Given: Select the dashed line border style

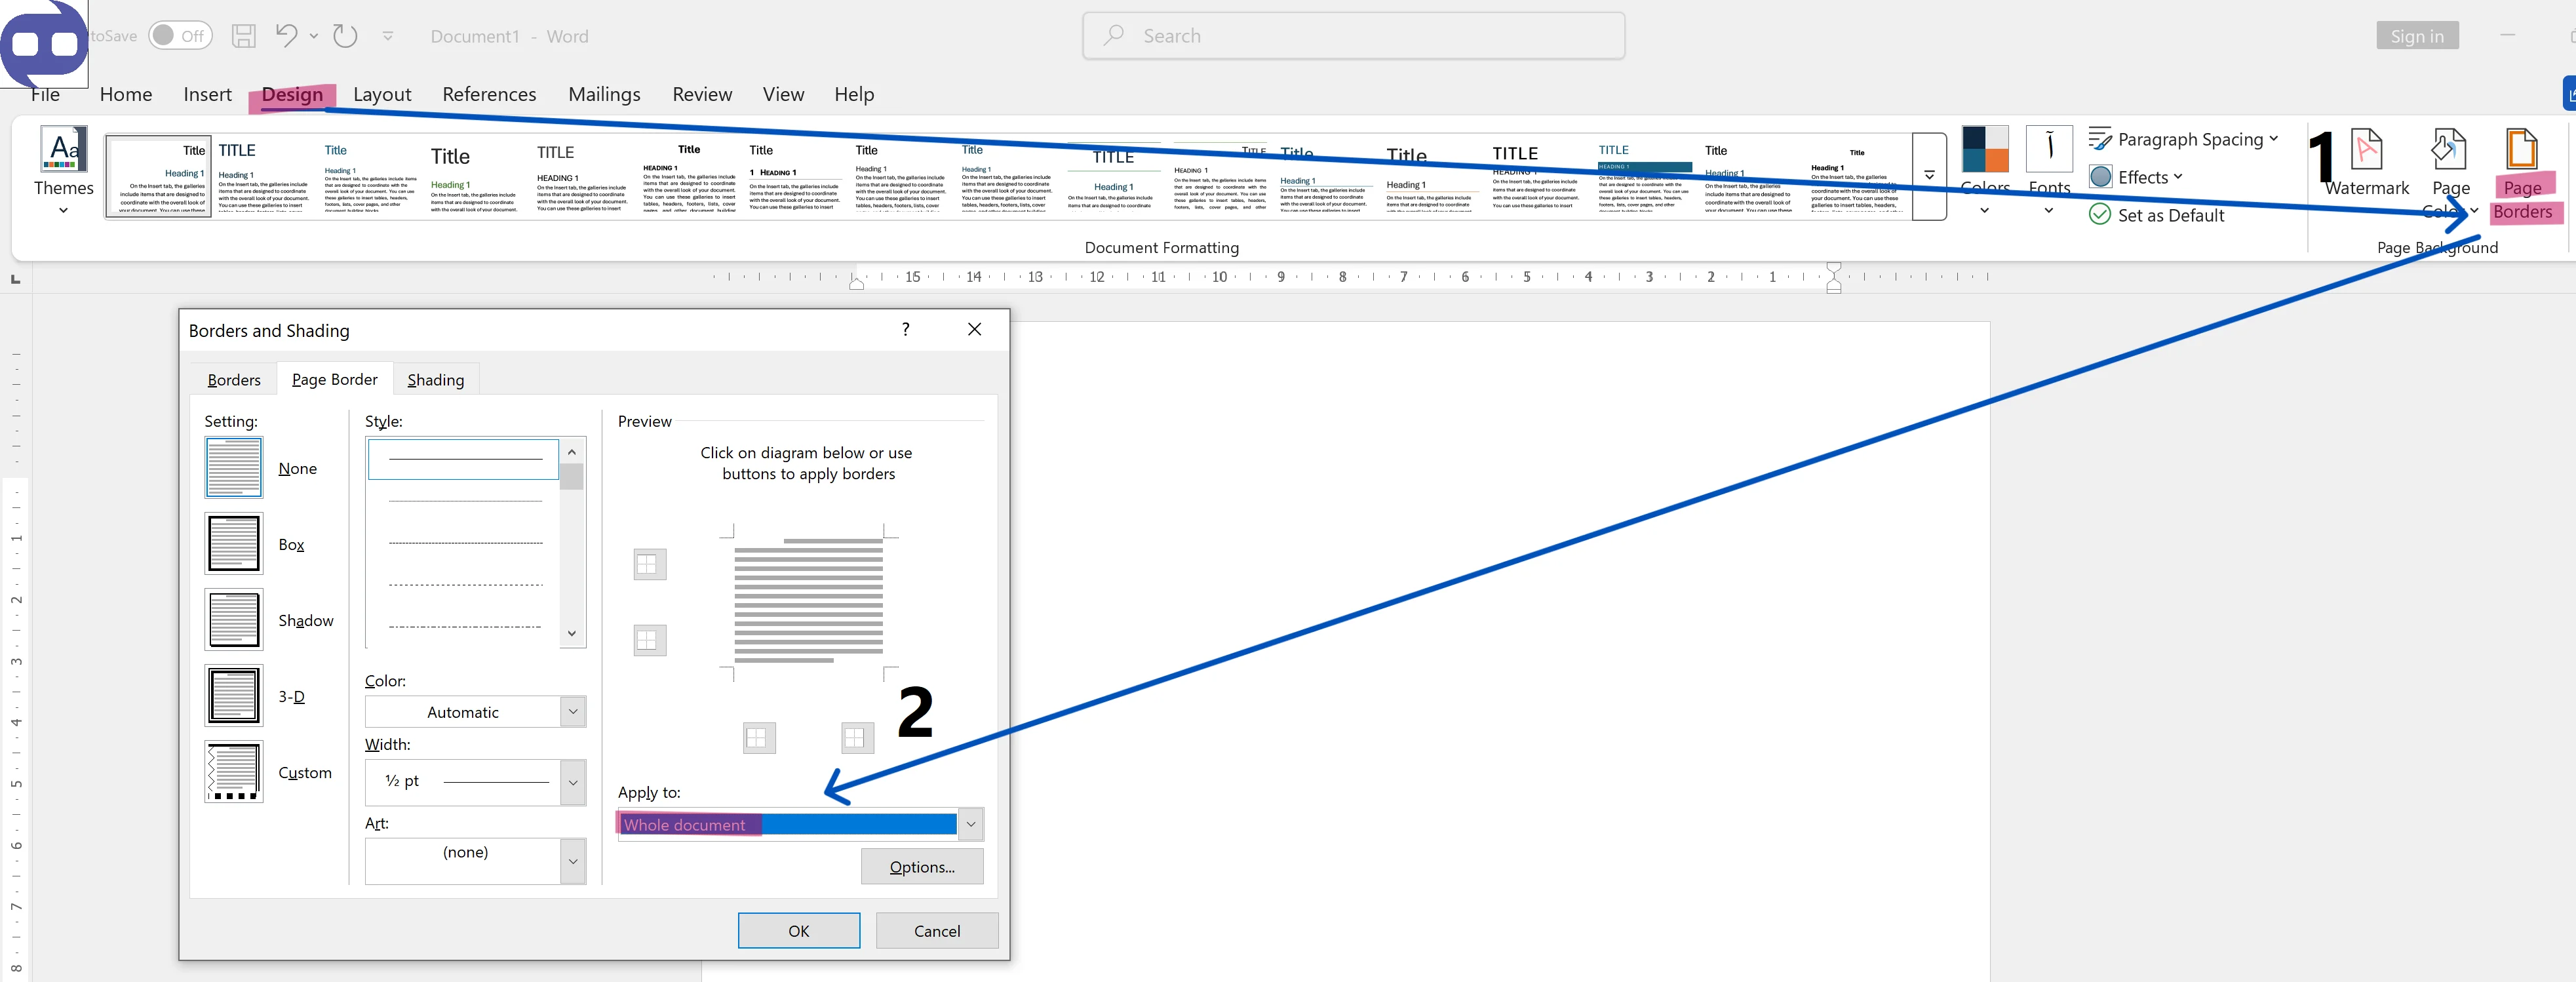Looking at the screenshot, I should [x=464, y=585].
